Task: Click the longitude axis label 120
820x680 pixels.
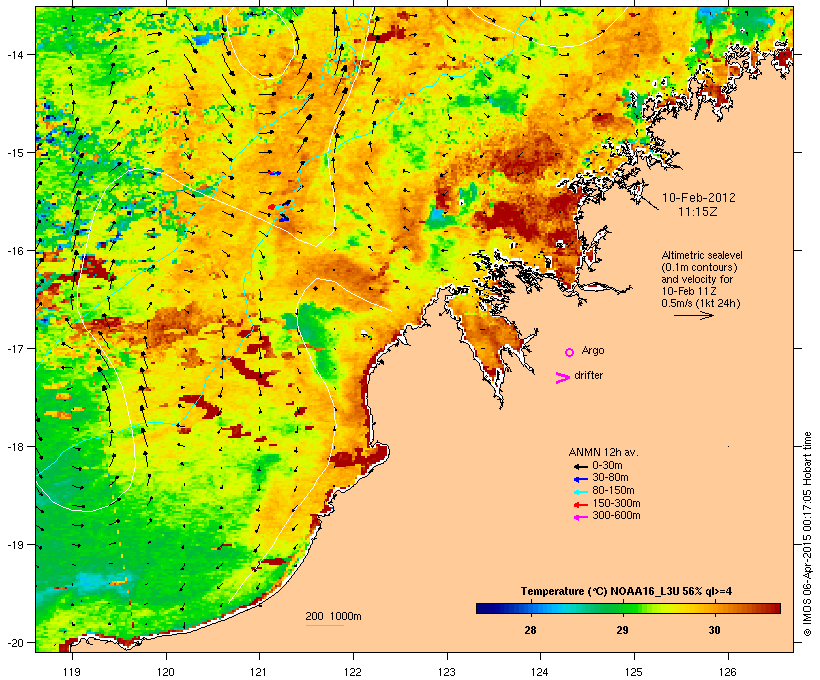Action: [166, 672]
